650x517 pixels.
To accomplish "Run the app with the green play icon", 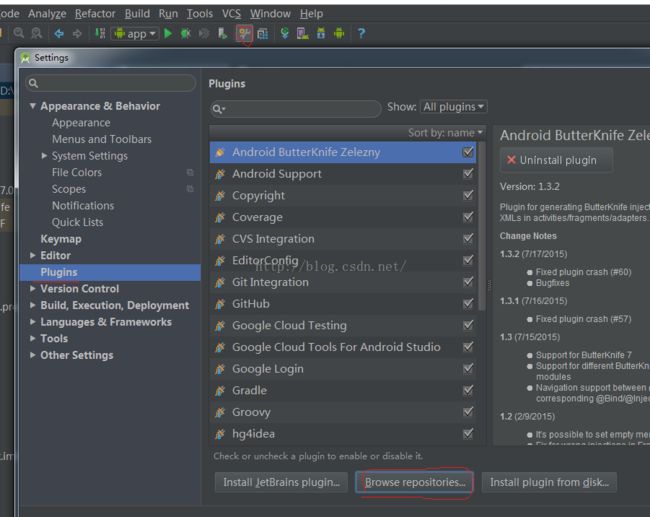I will pos(168,33).
